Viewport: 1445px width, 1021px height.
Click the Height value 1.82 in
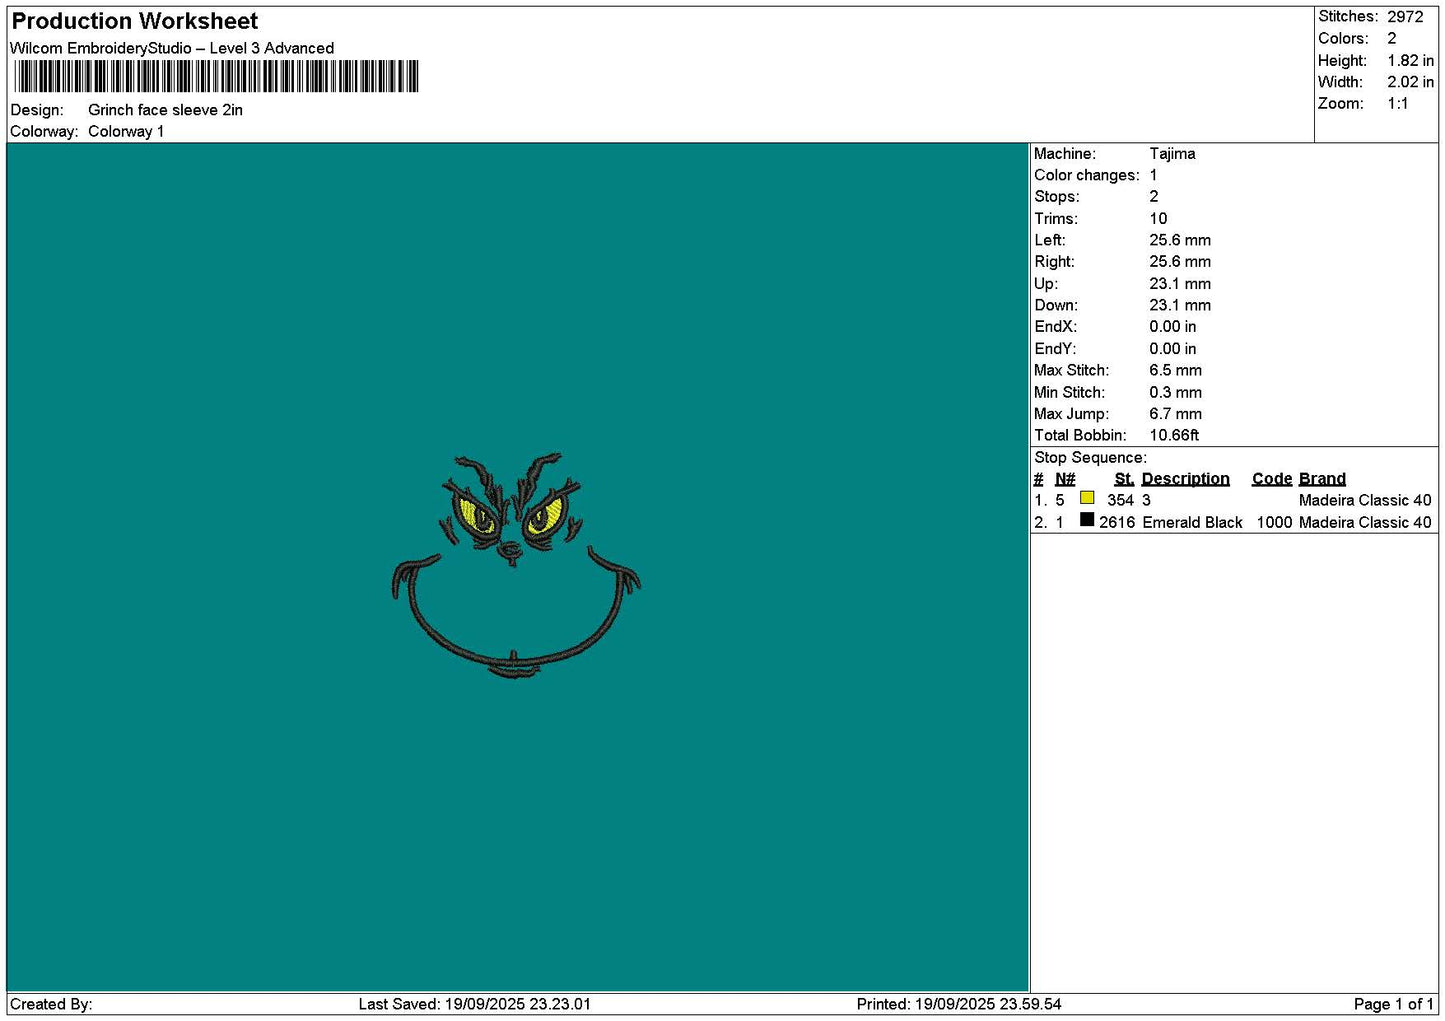[1410, 60]
